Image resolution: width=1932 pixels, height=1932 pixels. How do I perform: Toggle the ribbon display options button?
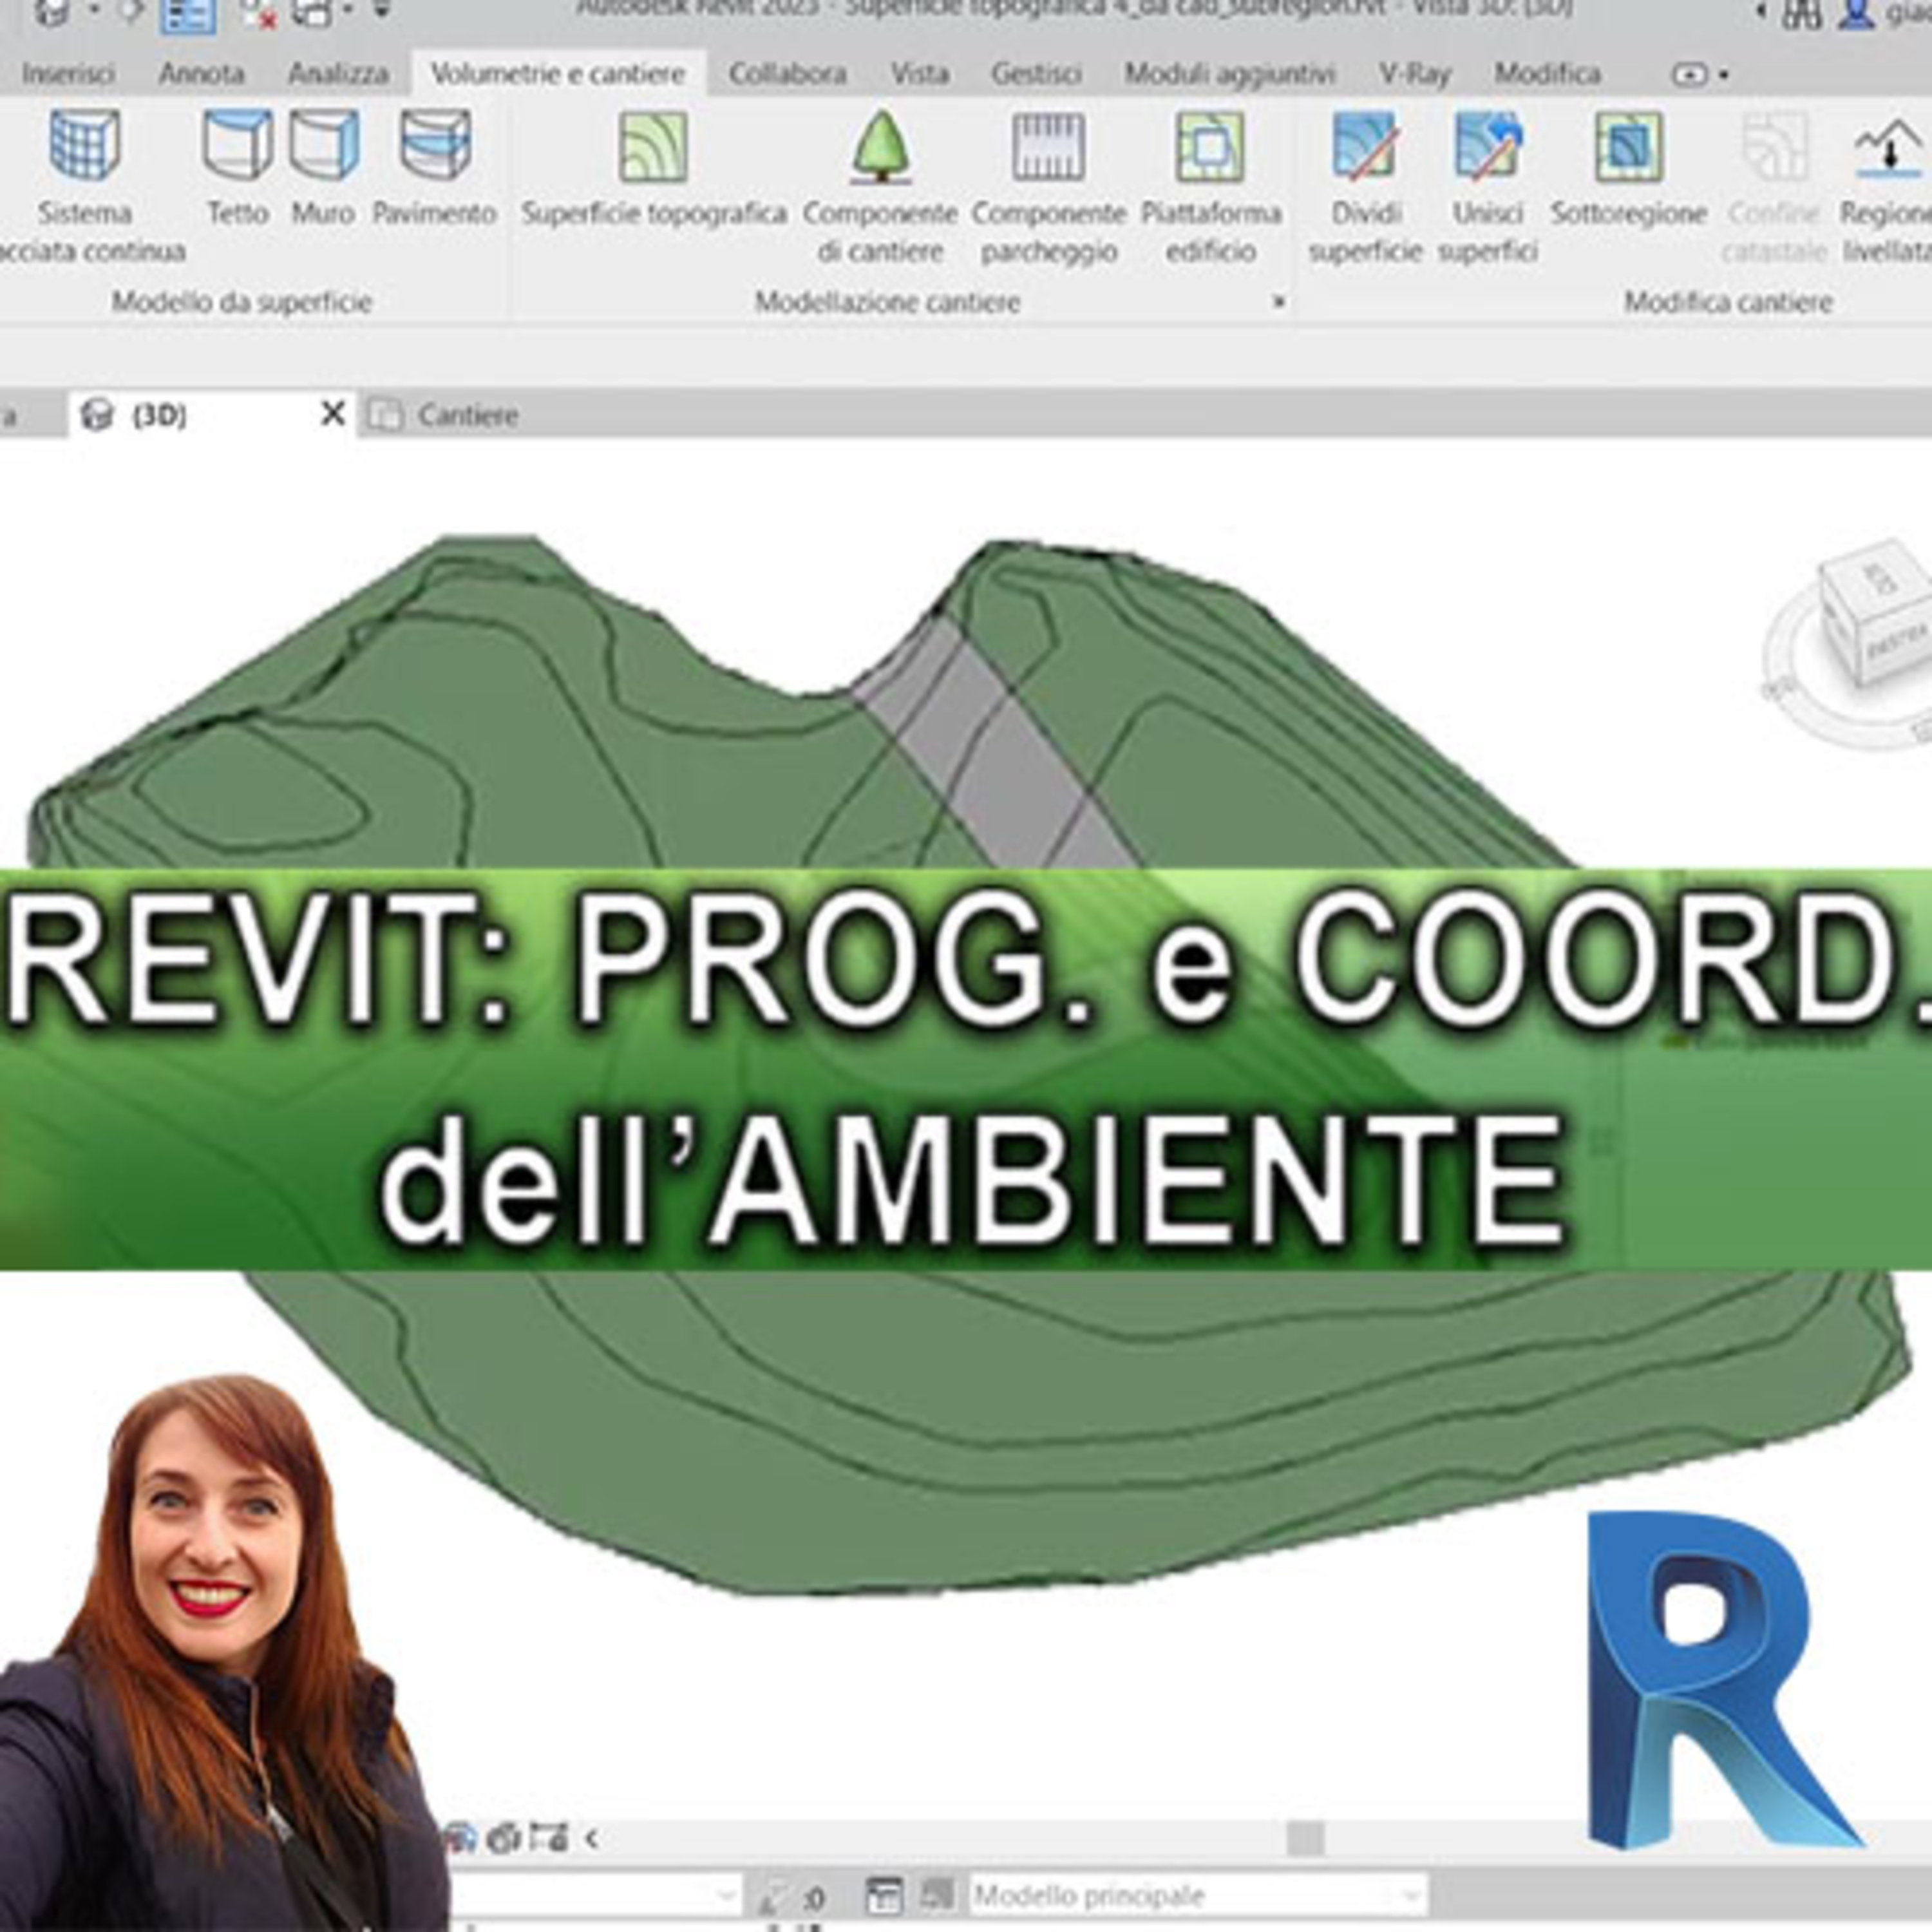(x=1699, y=74)
